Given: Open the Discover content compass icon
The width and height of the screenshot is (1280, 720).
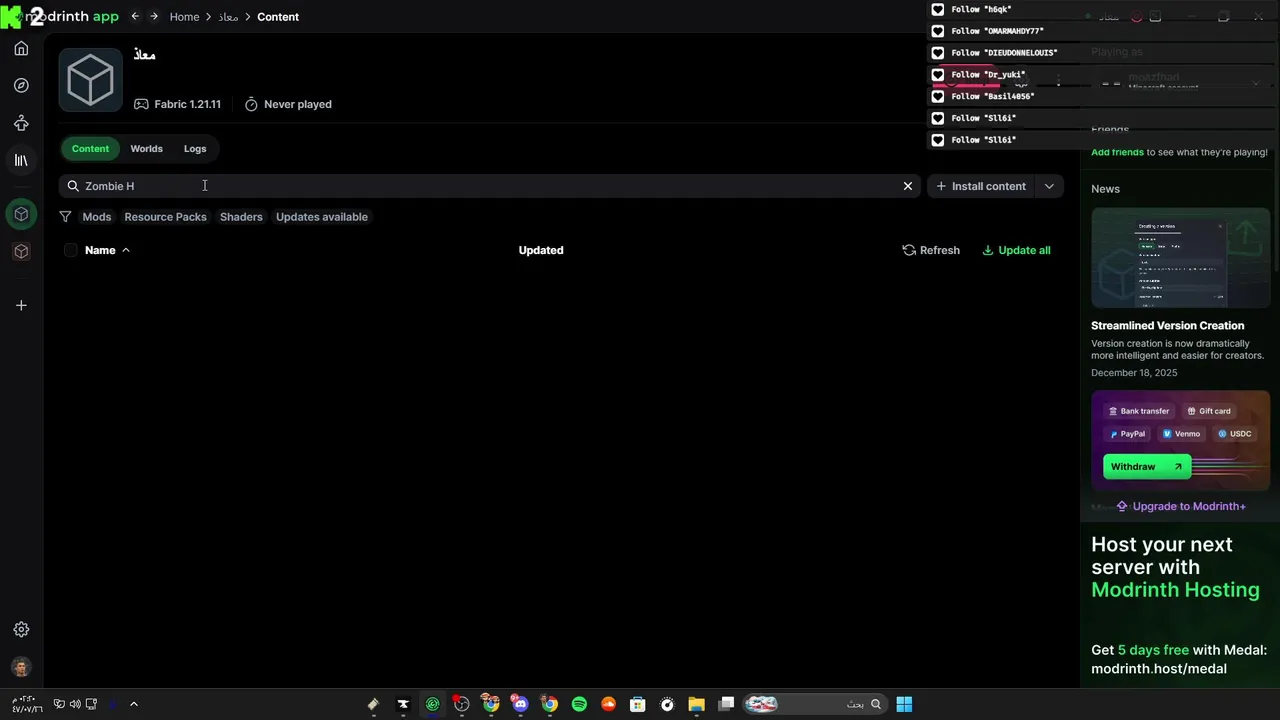Looking at the screenshot, I should tap(21, 86).
